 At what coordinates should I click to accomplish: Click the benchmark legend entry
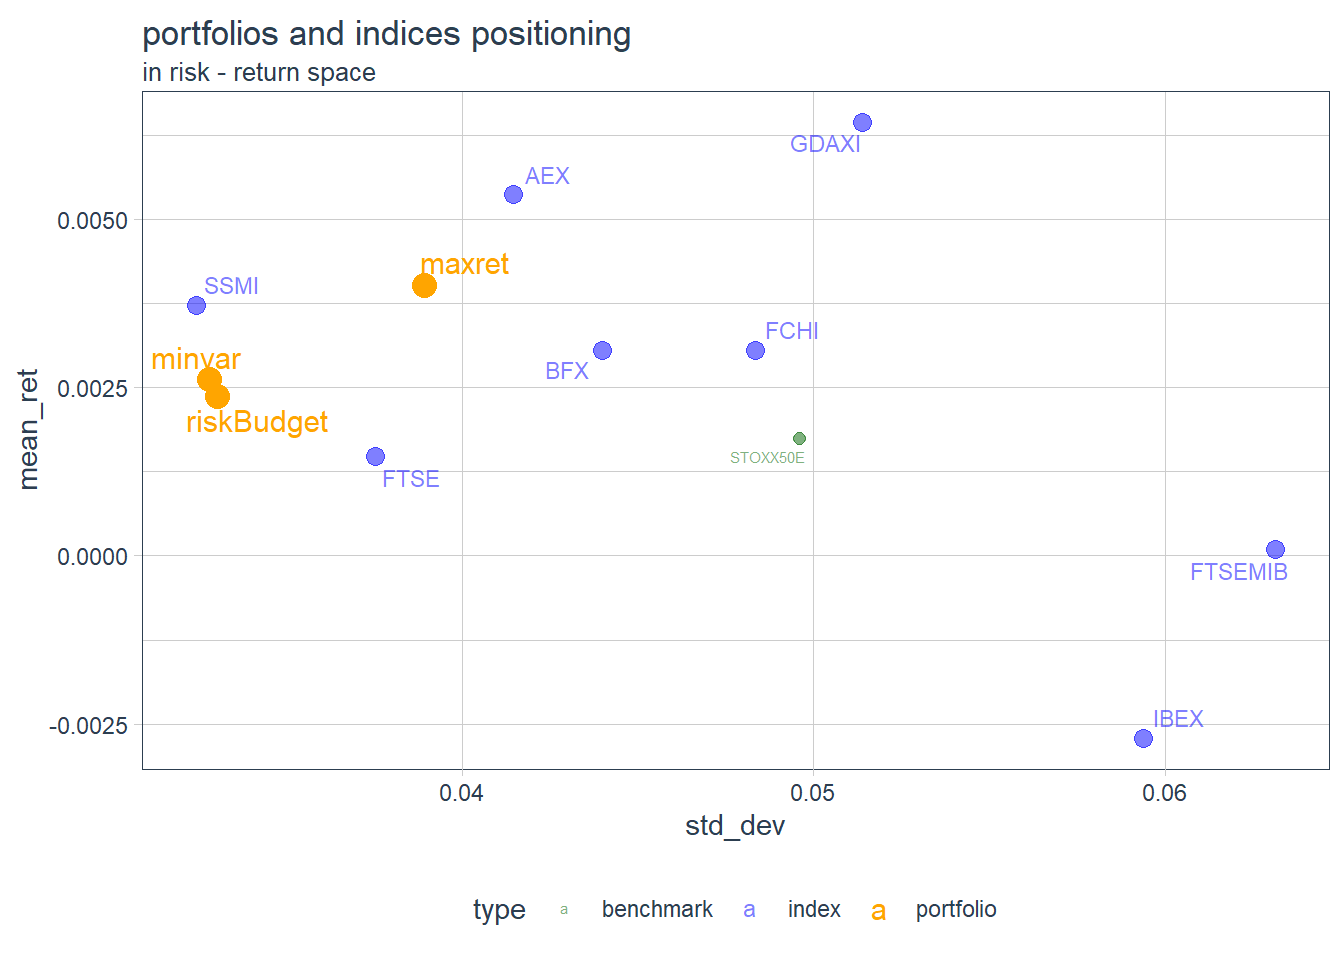(x=656, y=909)
